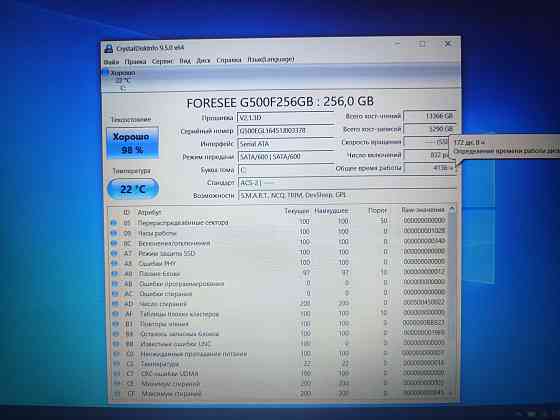Click status icon of Минимум стираний row
560x420 pixels.
[x=117, y=384]
